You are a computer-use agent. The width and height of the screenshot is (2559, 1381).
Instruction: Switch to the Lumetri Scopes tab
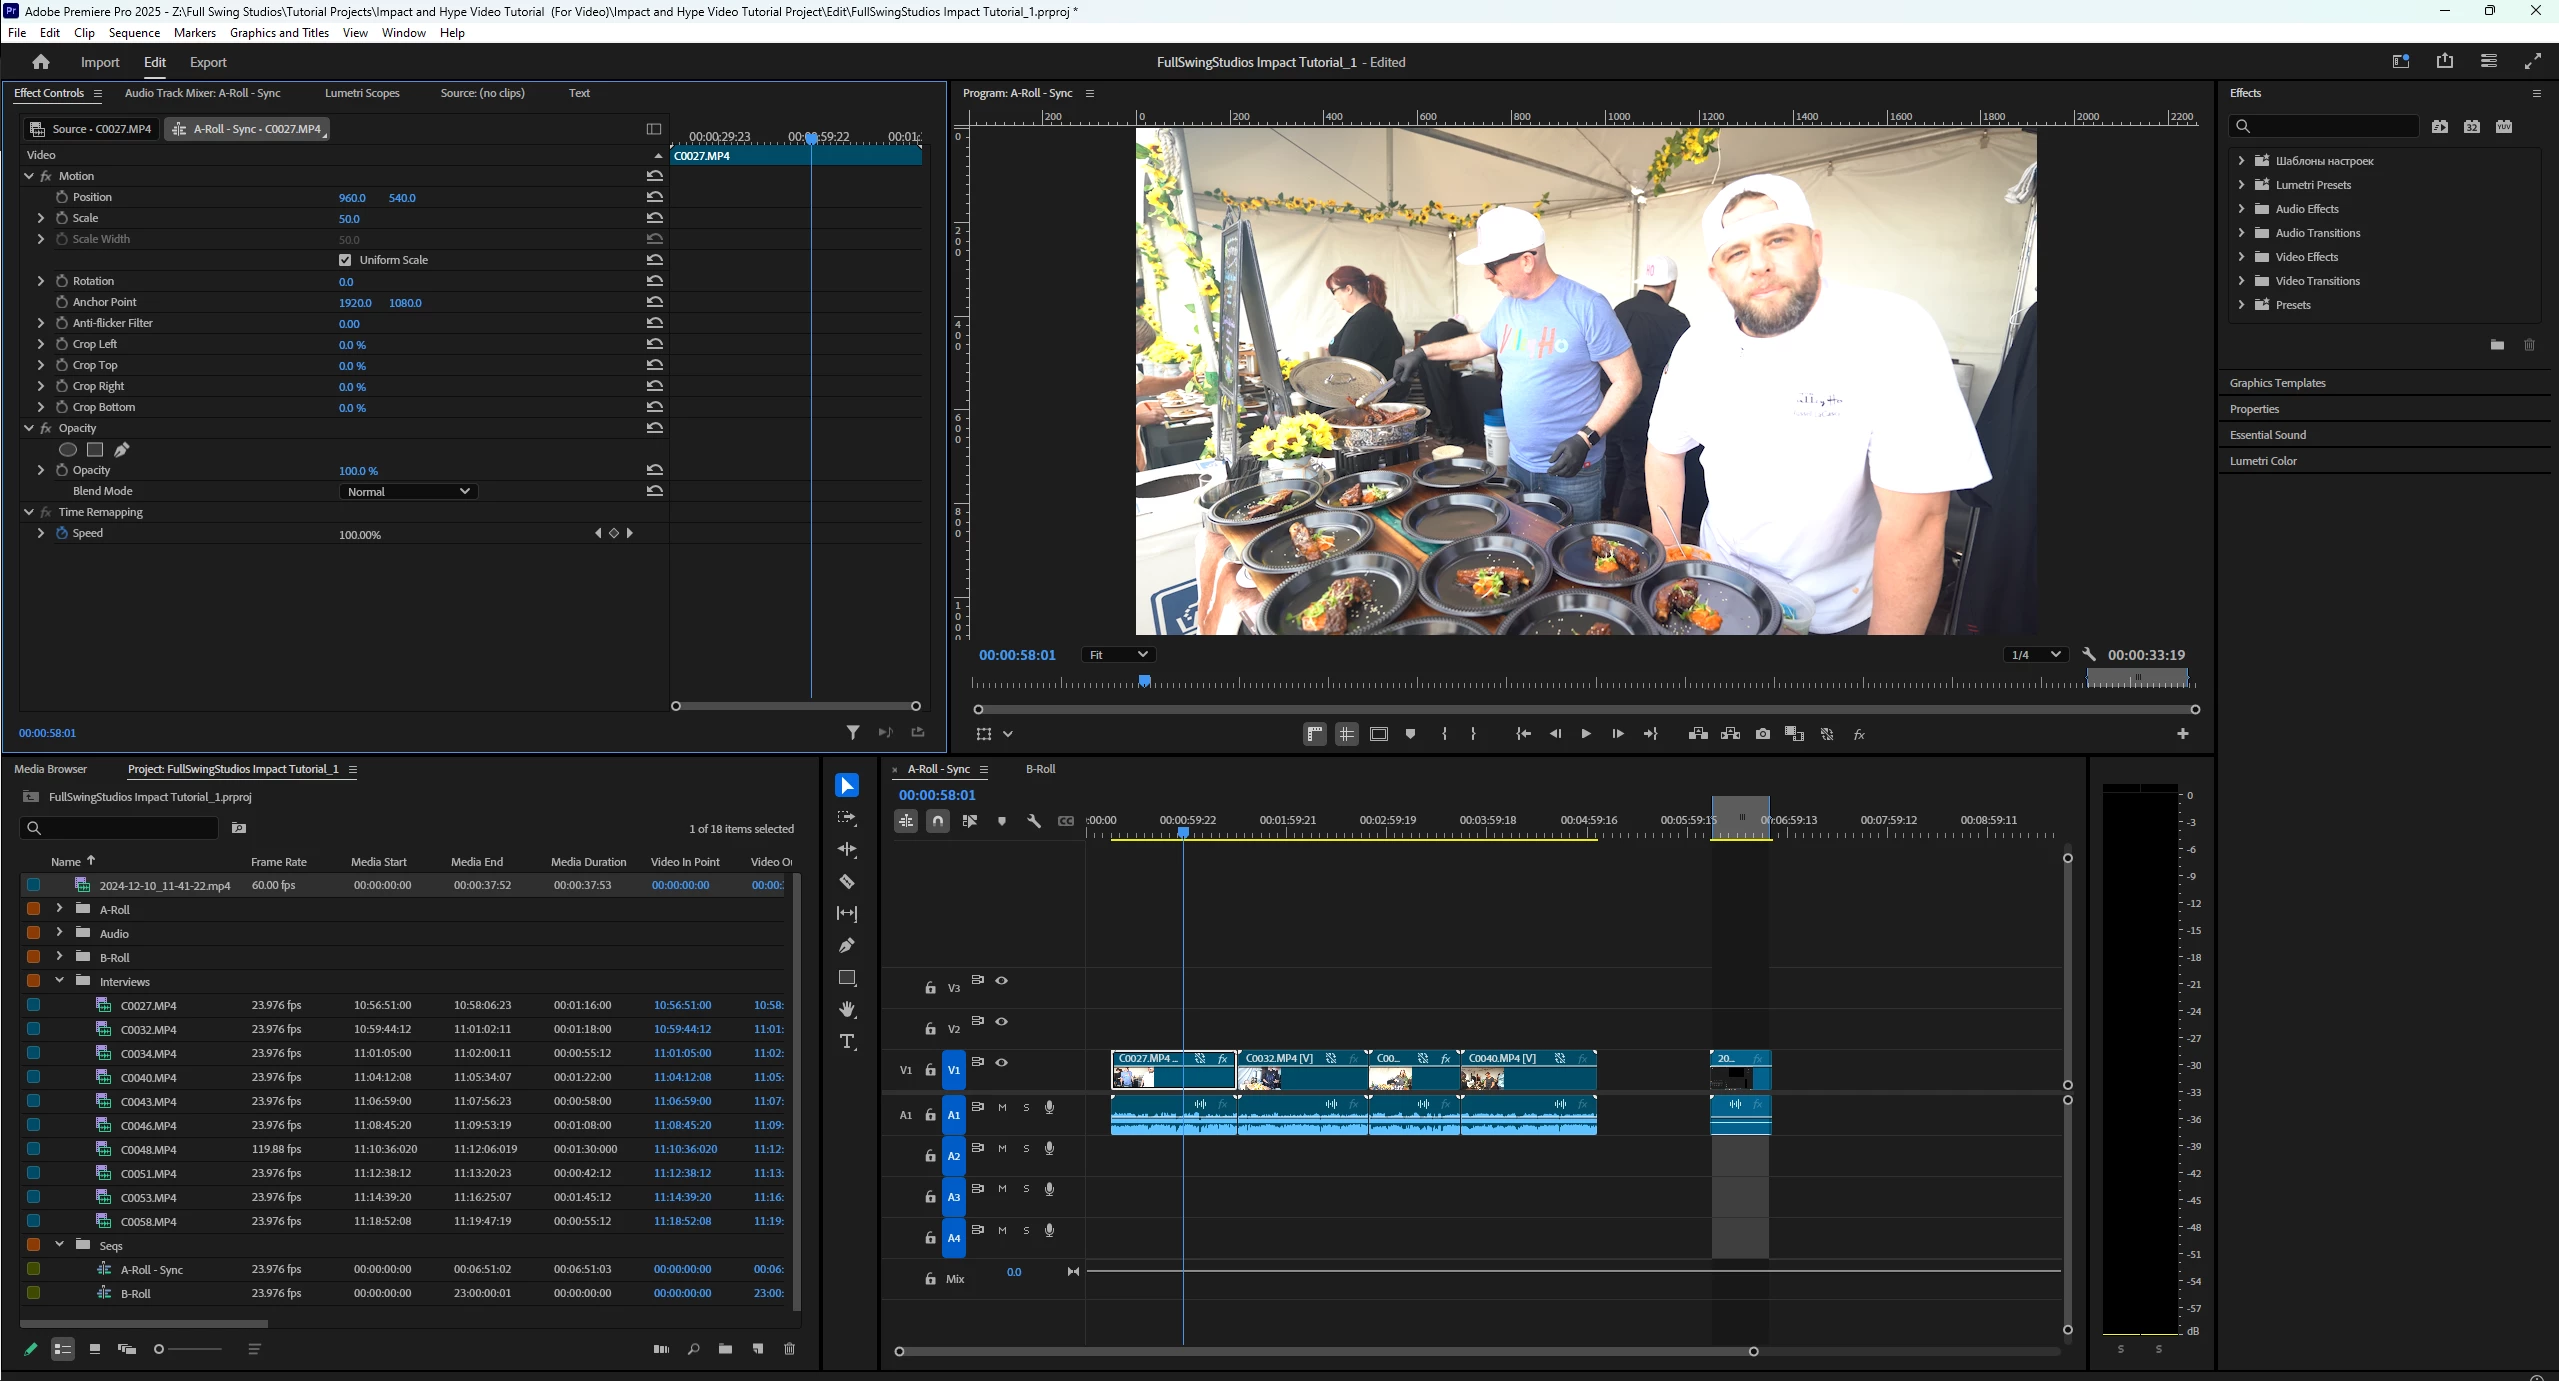362,93
